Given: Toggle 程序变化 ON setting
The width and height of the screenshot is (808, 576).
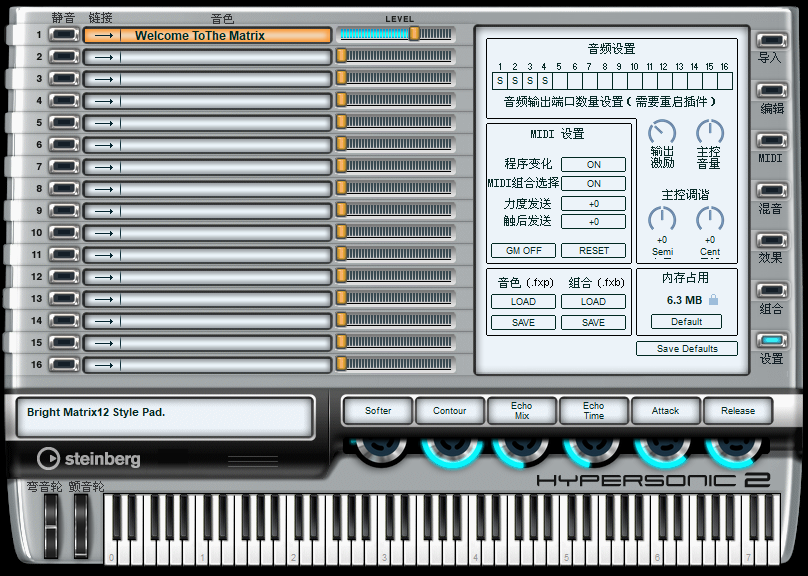Looking at the screenshot, I should [593, 164].
